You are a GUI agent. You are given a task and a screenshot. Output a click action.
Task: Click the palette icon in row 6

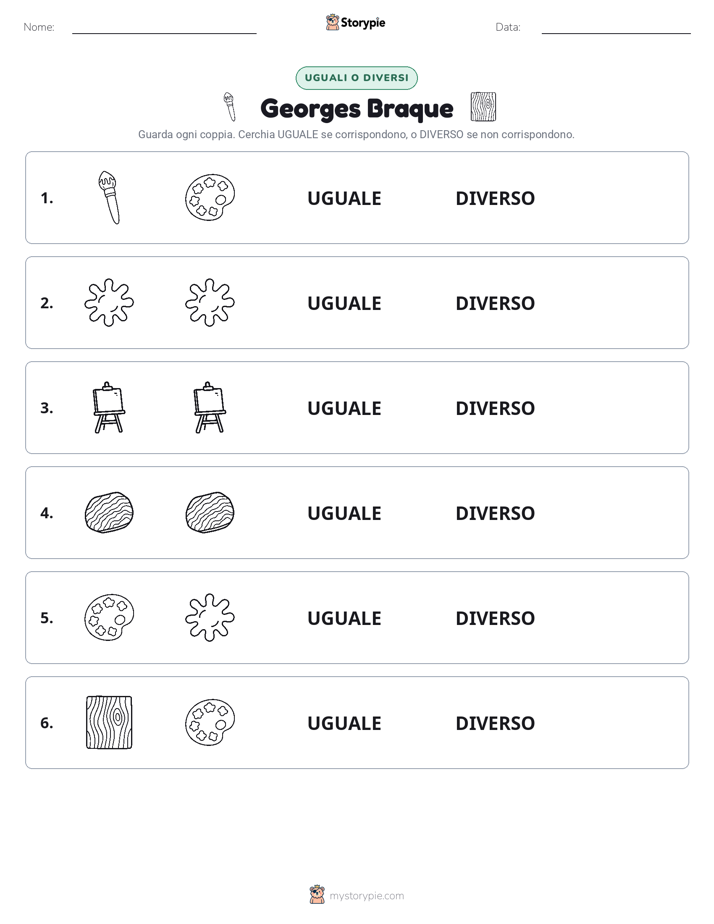pos(210,722)
